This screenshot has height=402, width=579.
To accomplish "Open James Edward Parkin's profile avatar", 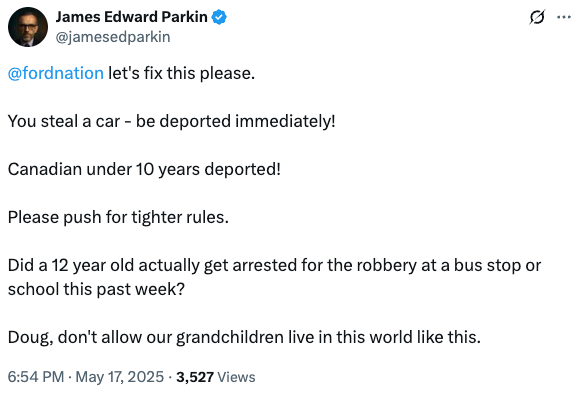I will point(28,27).
